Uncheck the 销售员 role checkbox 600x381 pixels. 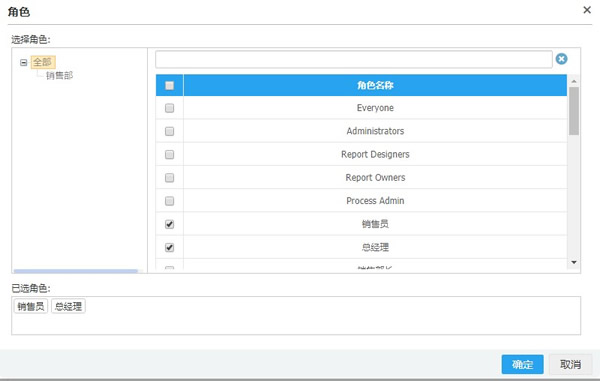[169, 224]
